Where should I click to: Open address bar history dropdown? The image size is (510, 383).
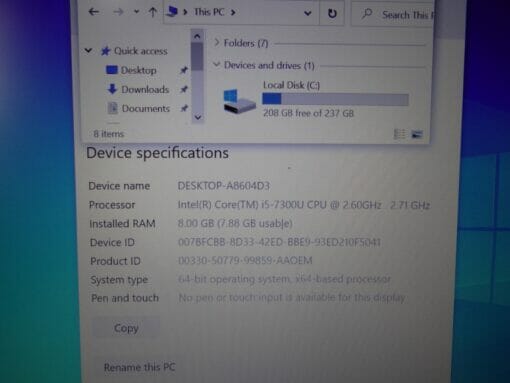308,13
